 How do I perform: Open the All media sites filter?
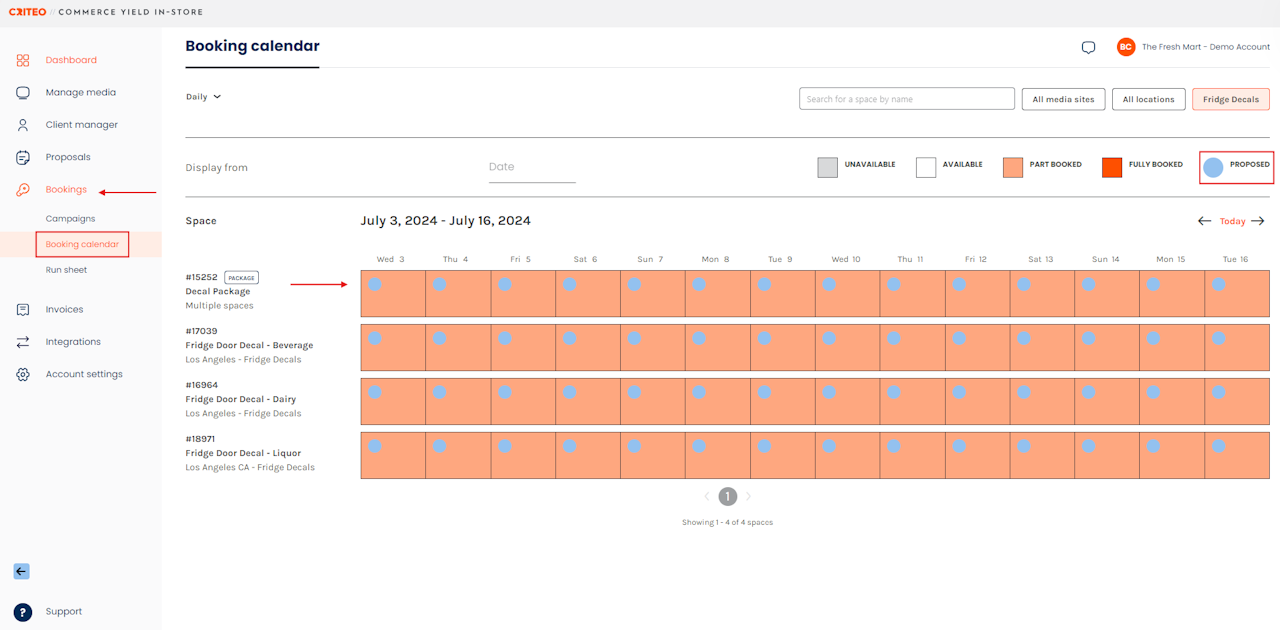coord(1063,99)
